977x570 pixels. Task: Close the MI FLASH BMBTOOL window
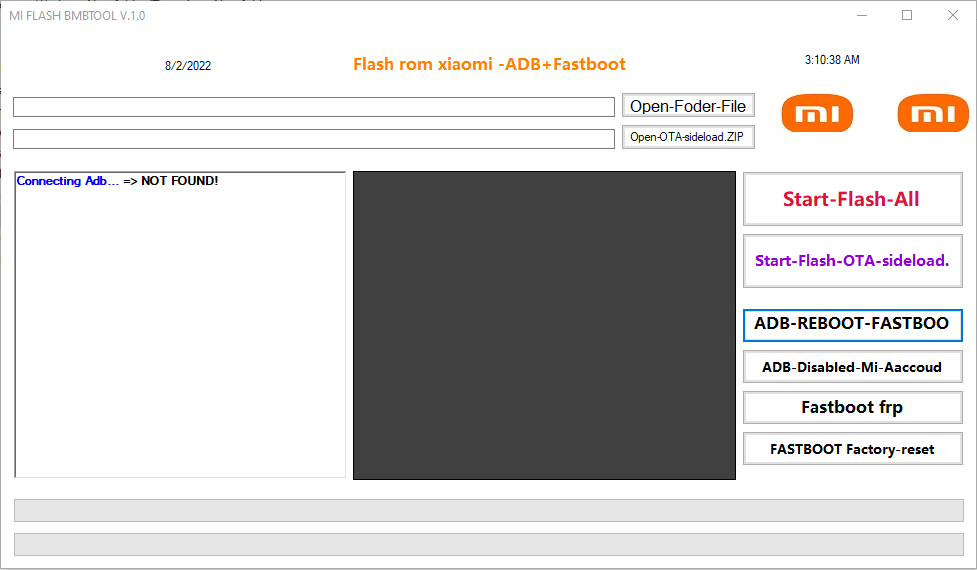(x=953, y=15)
